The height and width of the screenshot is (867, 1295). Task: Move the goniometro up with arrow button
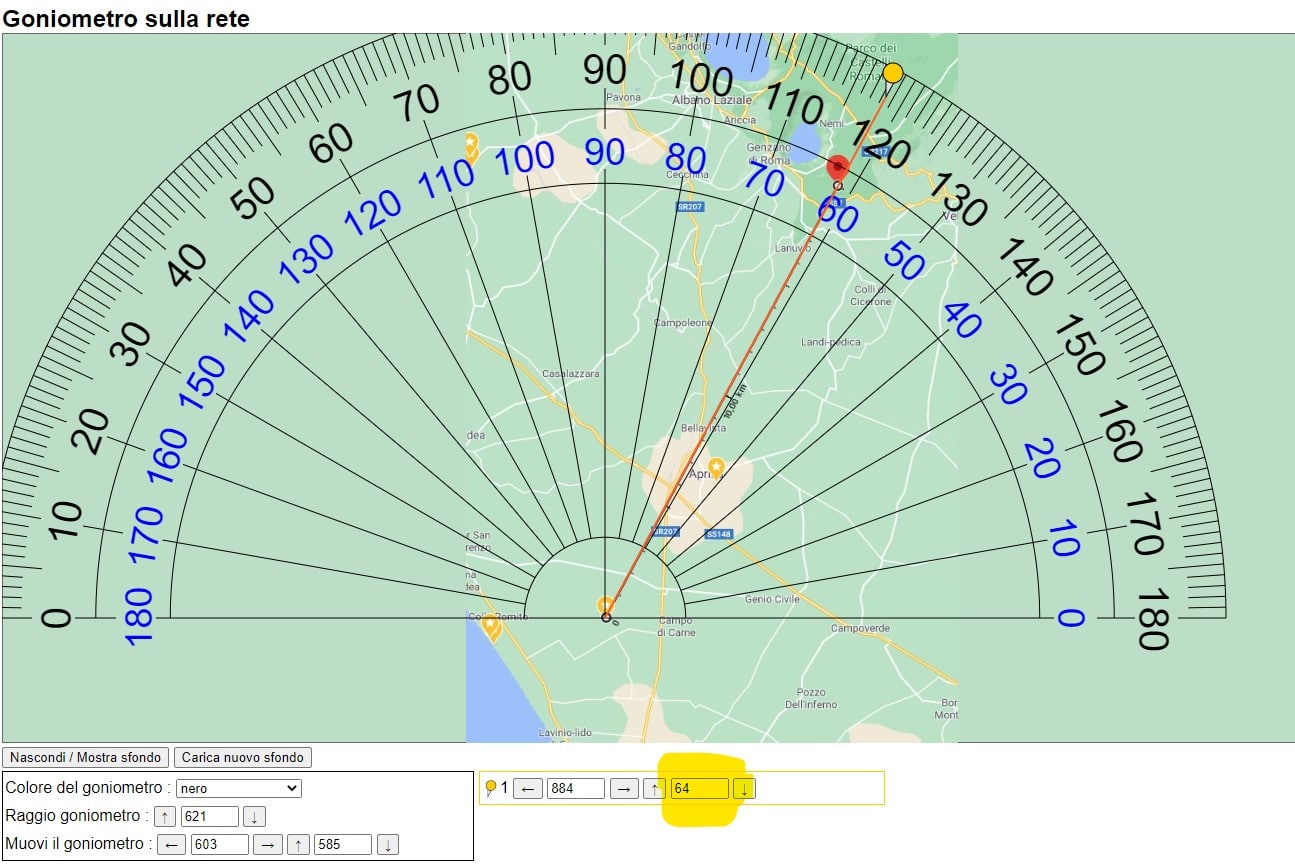[298, 845]
